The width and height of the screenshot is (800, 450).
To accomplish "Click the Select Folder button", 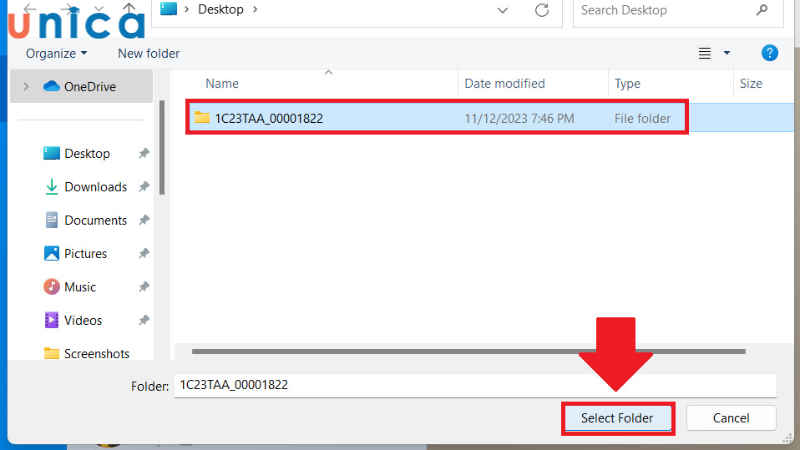I will 618,418.
